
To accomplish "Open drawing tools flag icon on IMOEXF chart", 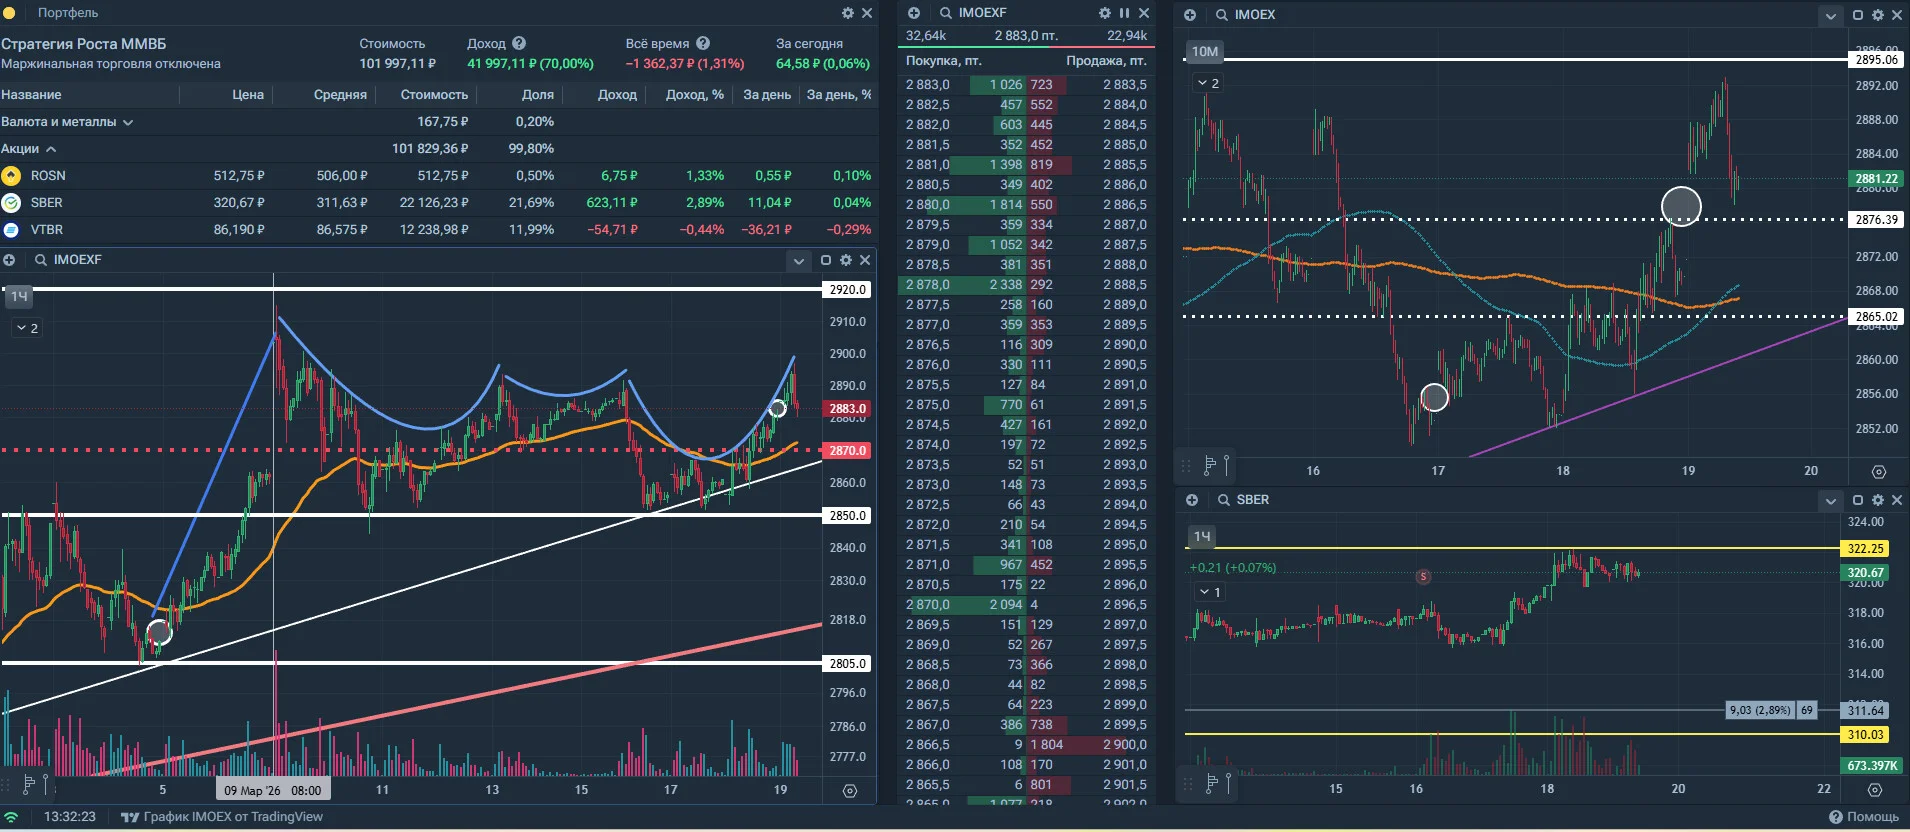I will (29, 784).
